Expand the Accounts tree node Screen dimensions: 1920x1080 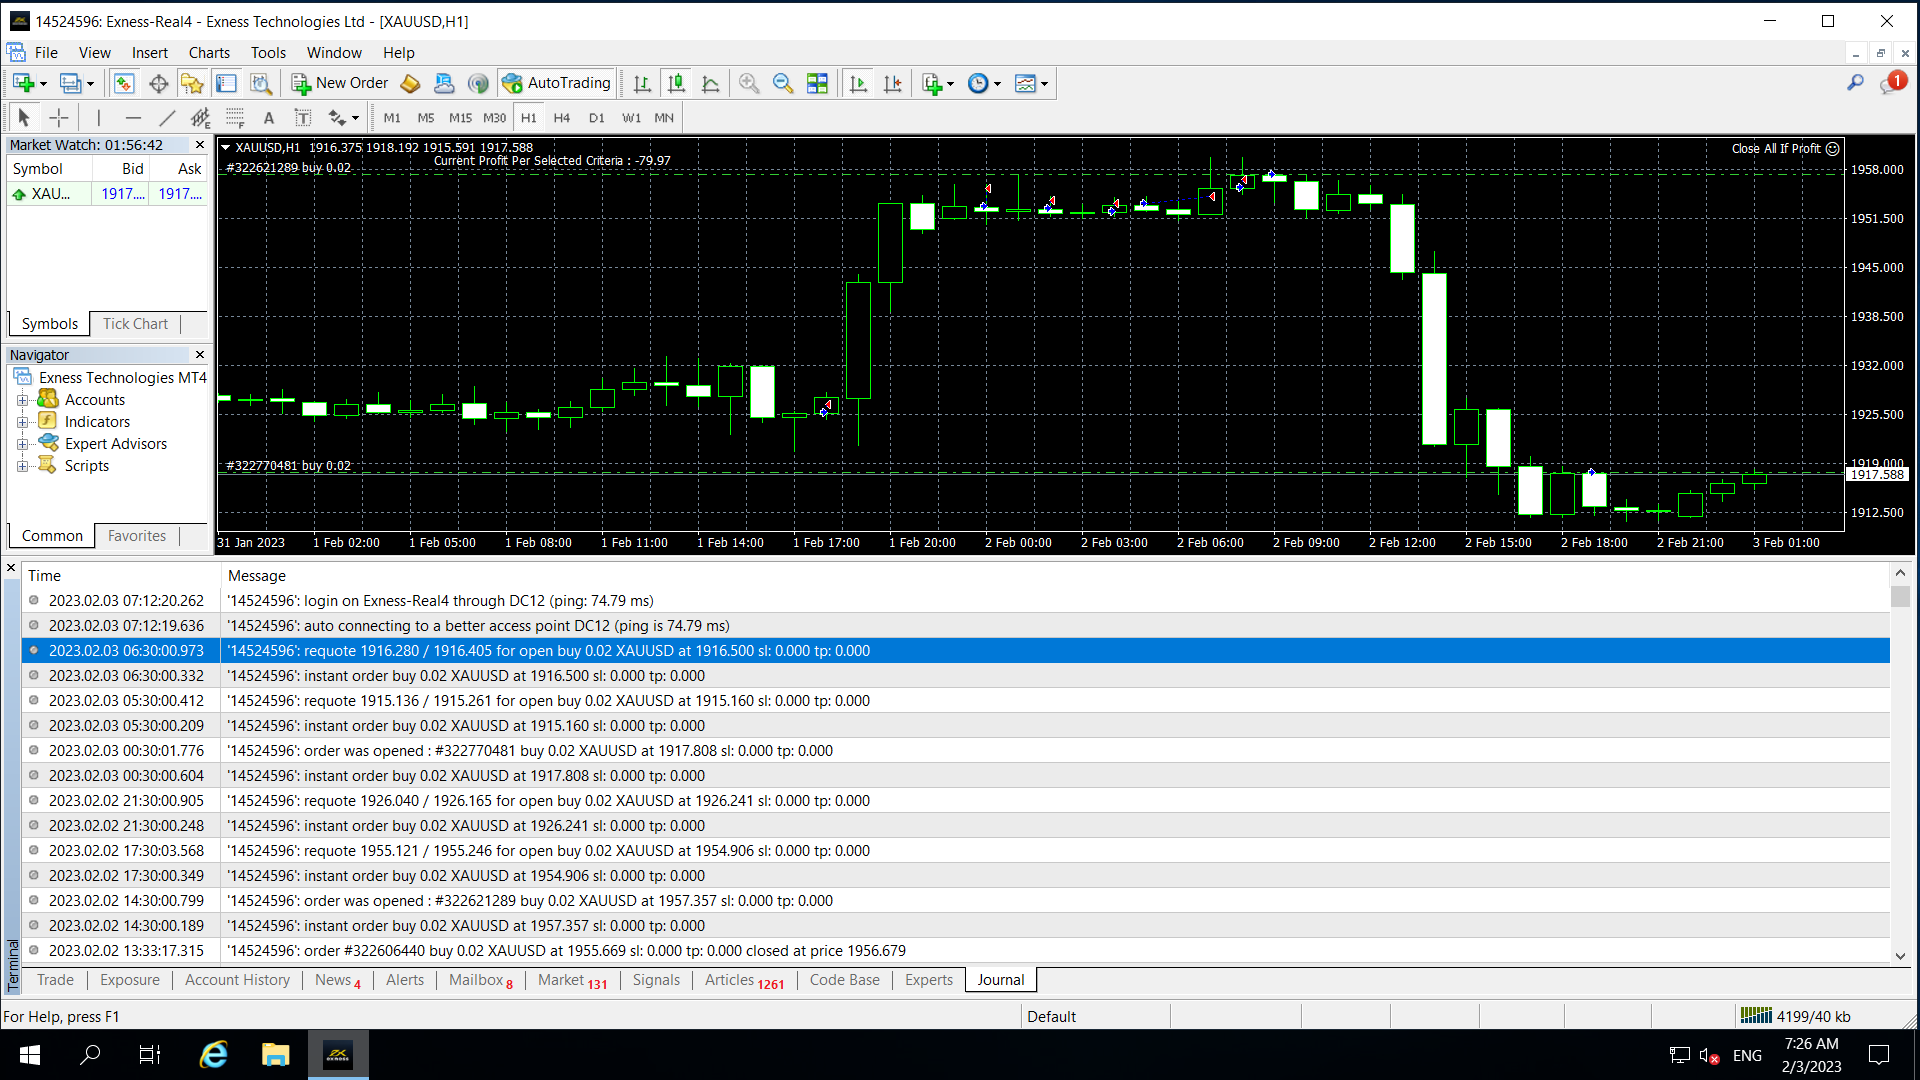22,400
